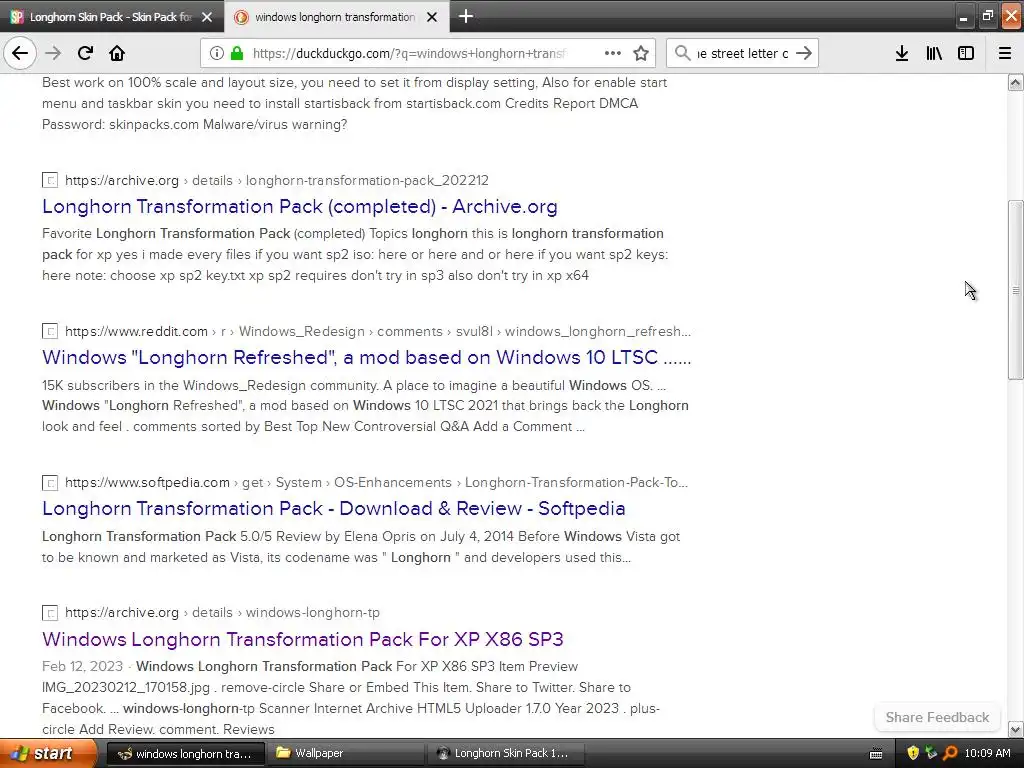Click the reddit.com Windows_Redesign URL breadcrumb

(x=377, y=331)
